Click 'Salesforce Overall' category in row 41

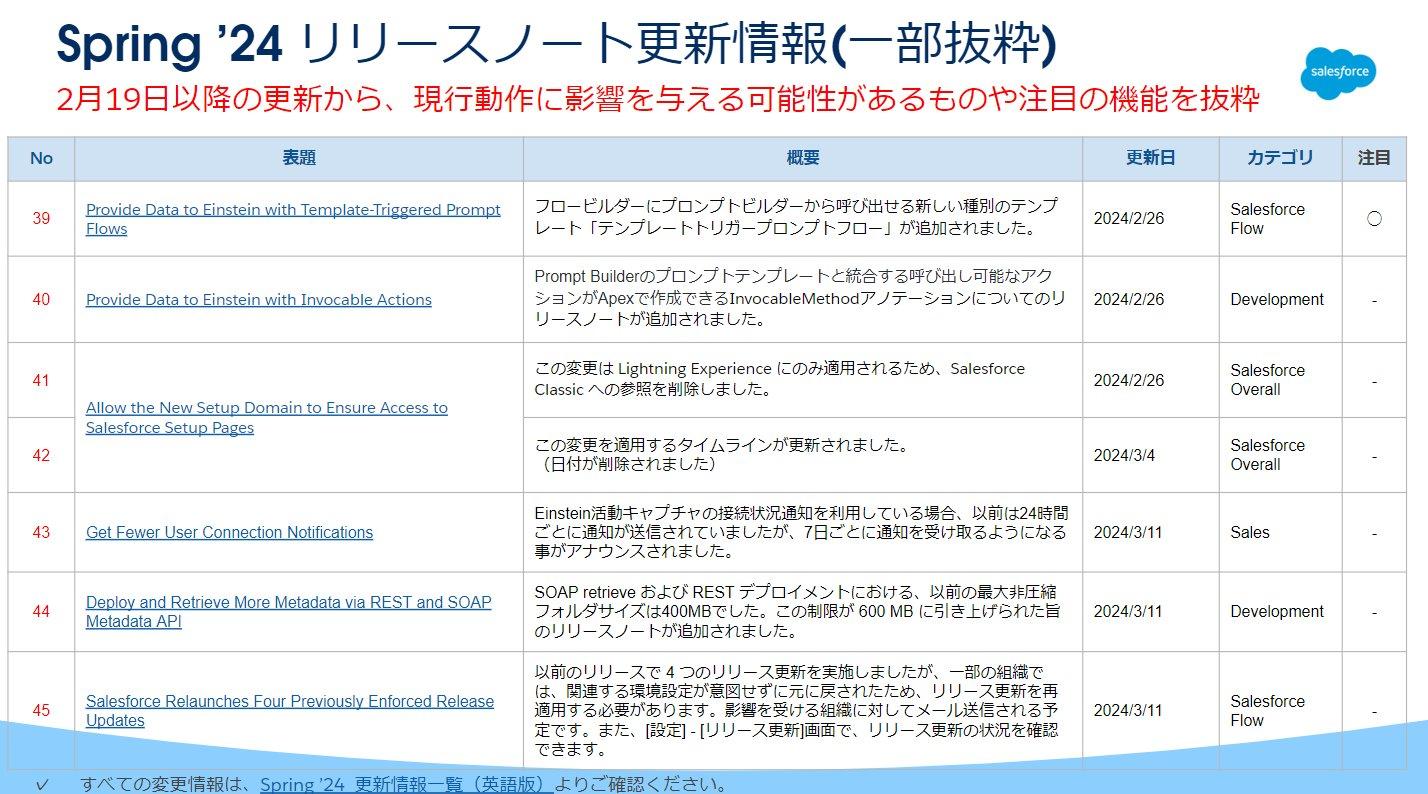pyautogui.click(x=1268, y=380)
